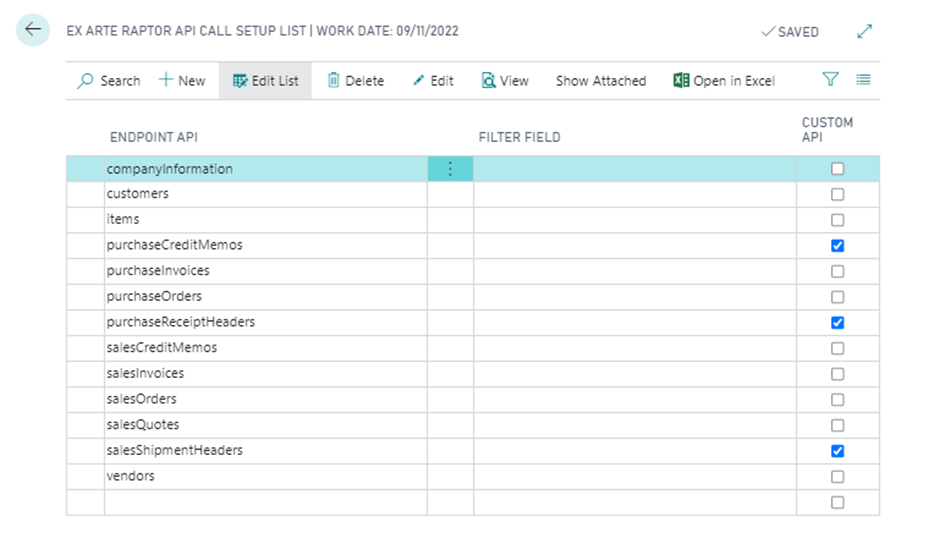This screenshot has width=945, height=544.
Task: Click the Delete trash icon
Action: pyautogui.click(x=334, y=81)
